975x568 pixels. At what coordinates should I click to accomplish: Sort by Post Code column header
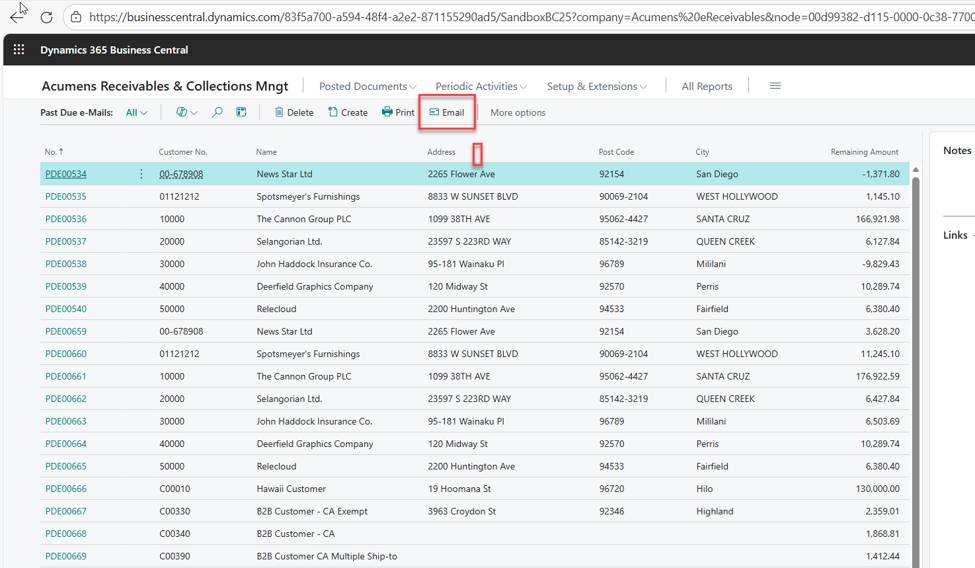click(x=616, y=152)
